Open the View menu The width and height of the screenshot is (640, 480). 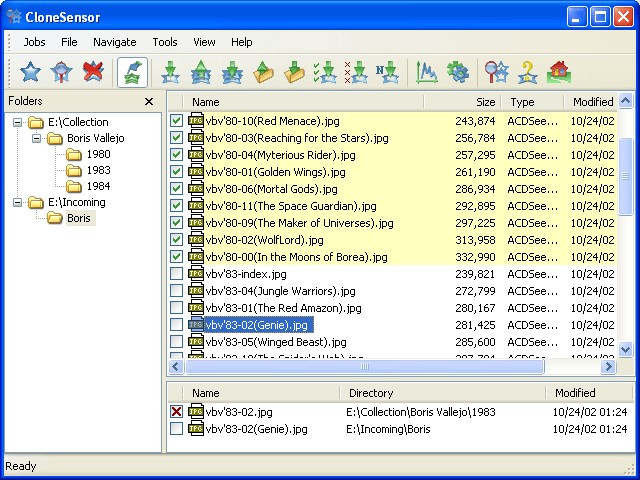pyautogui.click(x=204, y=42)
